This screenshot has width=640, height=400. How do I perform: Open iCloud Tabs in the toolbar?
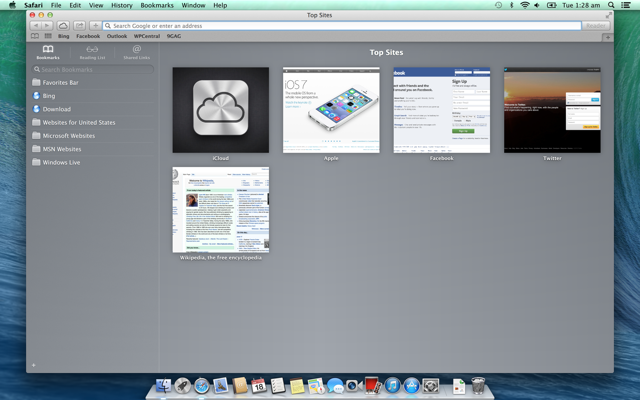point(63,25)
